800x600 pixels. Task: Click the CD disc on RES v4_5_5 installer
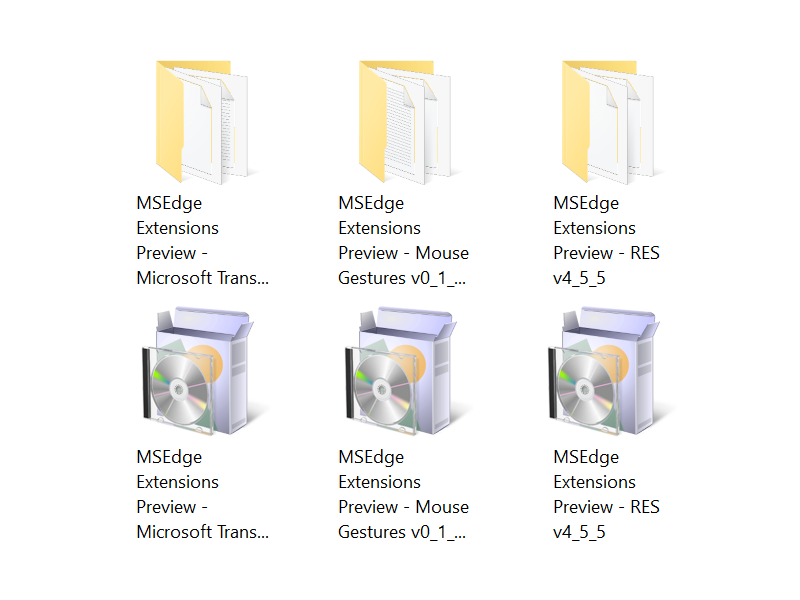[x=586, y=390]
